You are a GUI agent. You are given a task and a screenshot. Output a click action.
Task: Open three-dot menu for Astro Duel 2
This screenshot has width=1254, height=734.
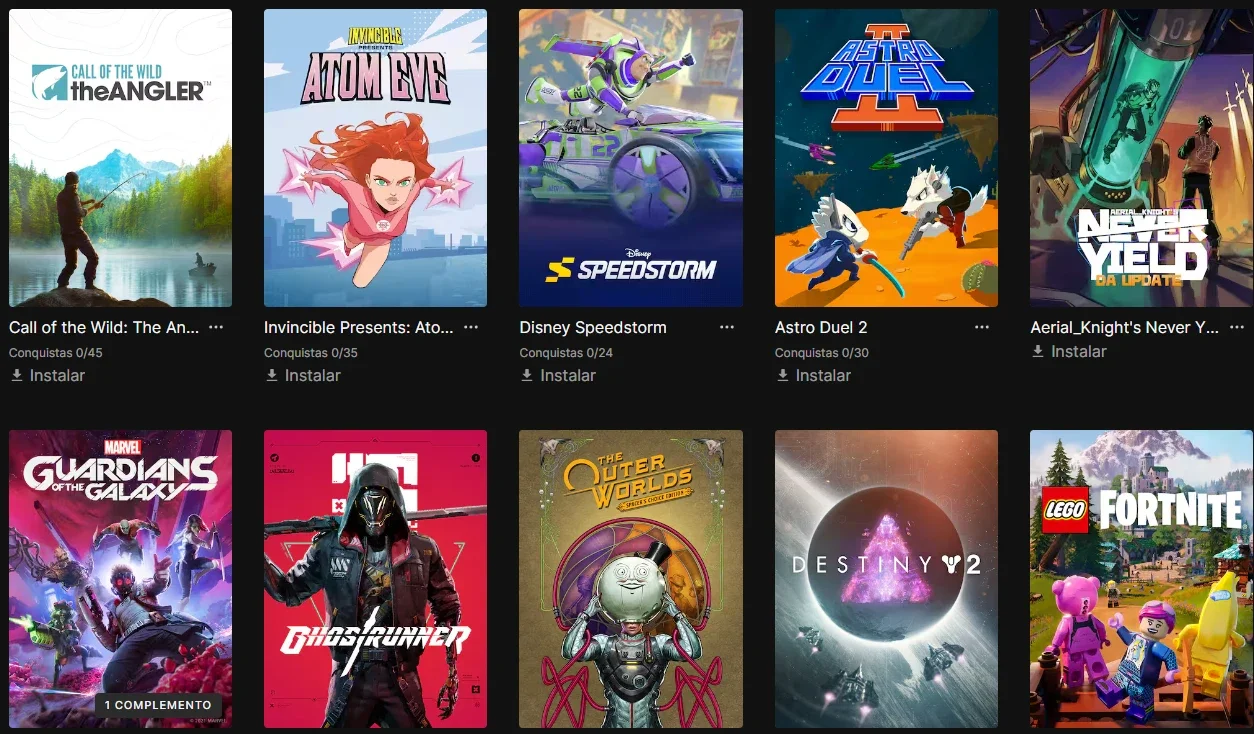point(982,327)
